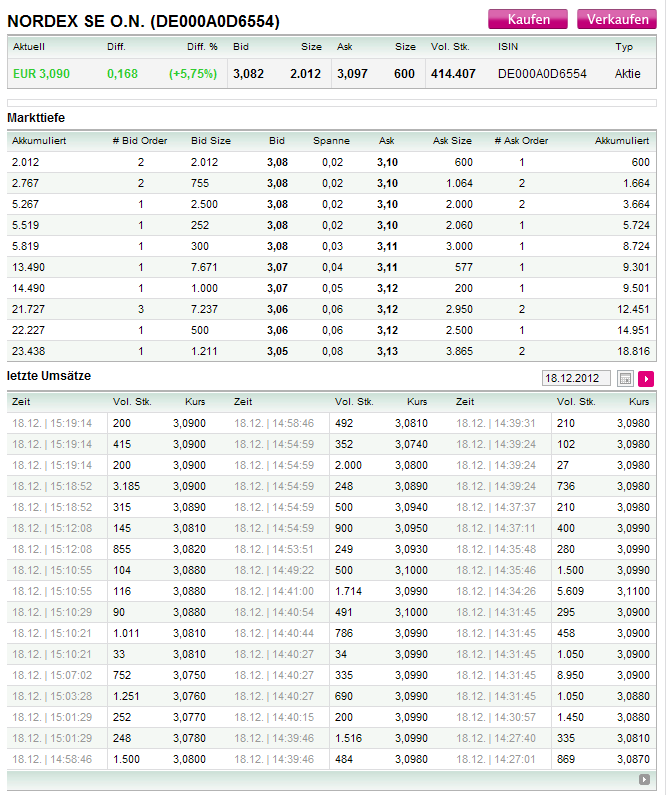
Task: Click trade volume 5.609
Action: pyautogui.click(x=570, y=591)
